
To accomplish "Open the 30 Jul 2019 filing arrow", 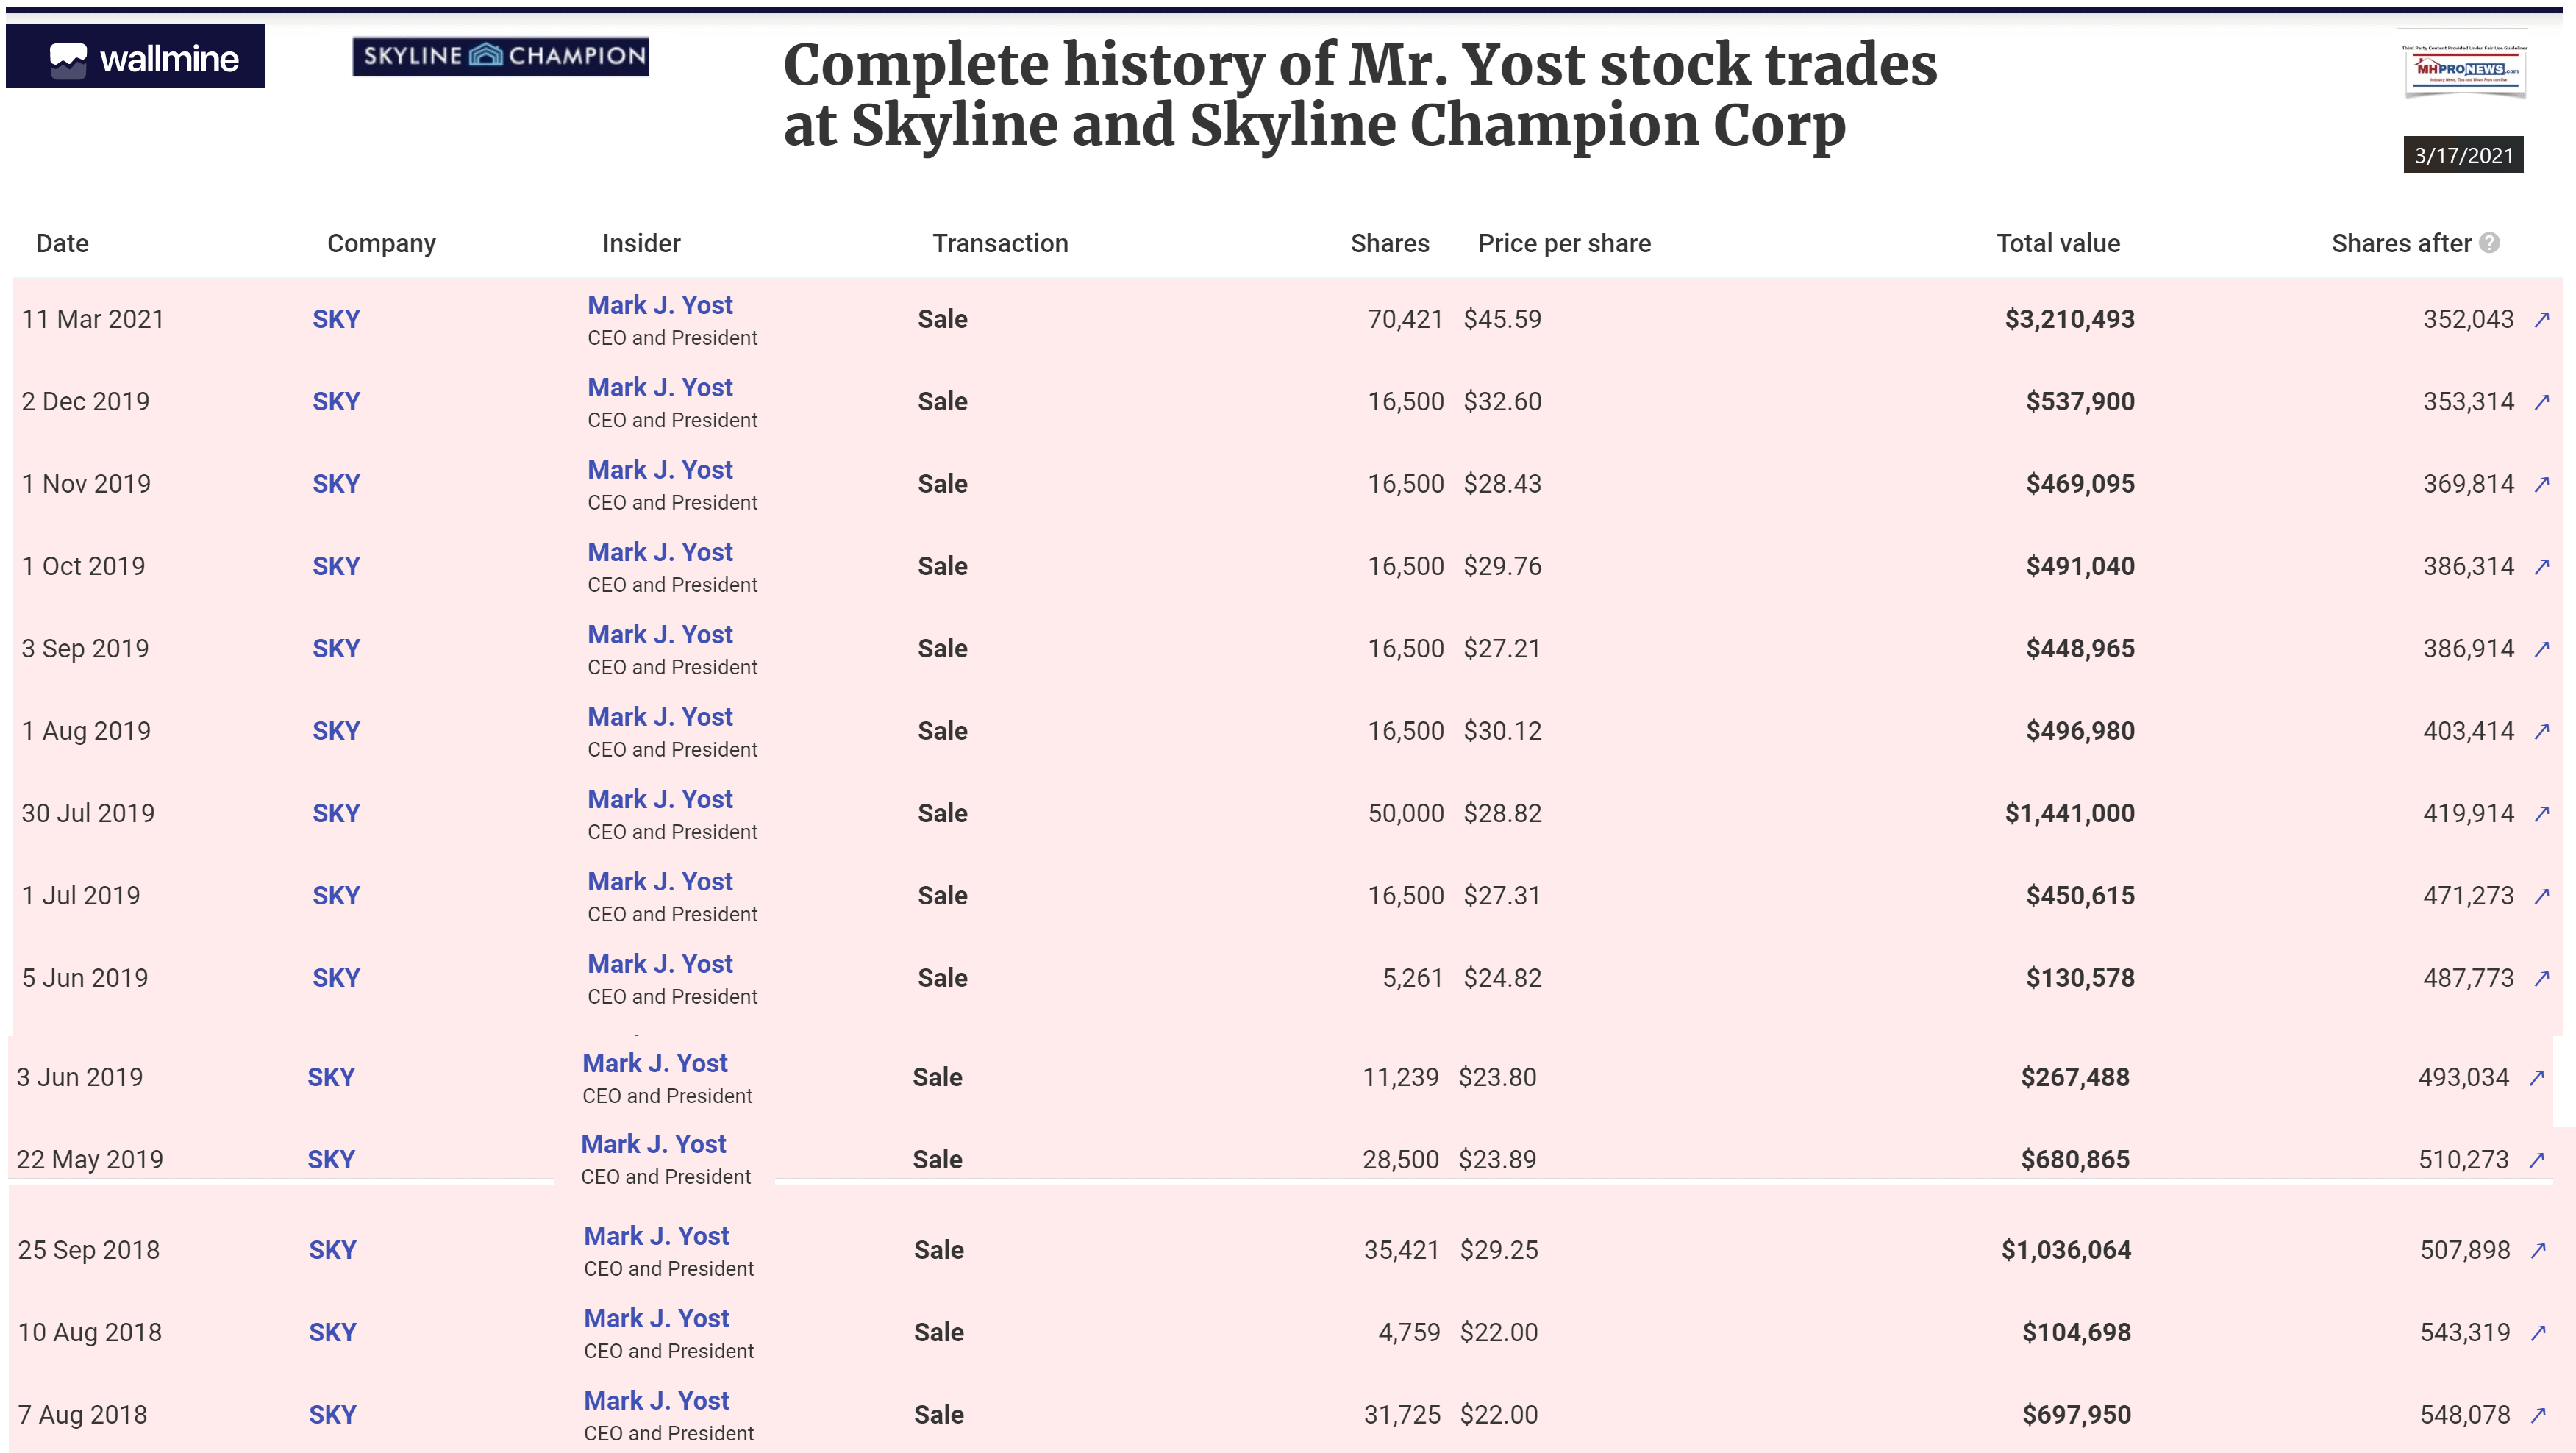I will click(x=2542, y=814).
